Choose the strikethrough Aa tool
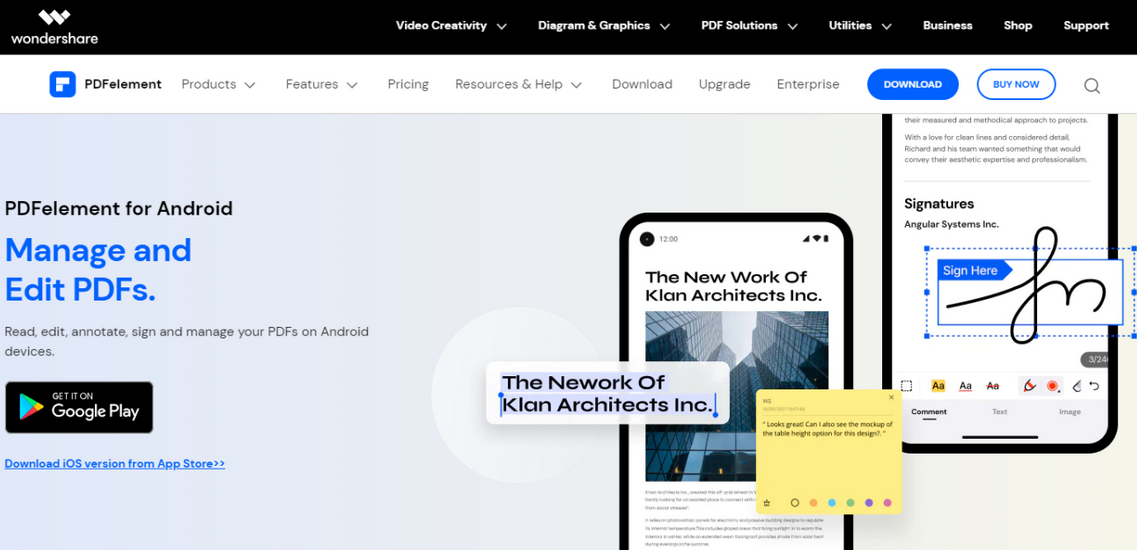The width and height of the screenshot is (1137, 550). (x=993, y=386)
